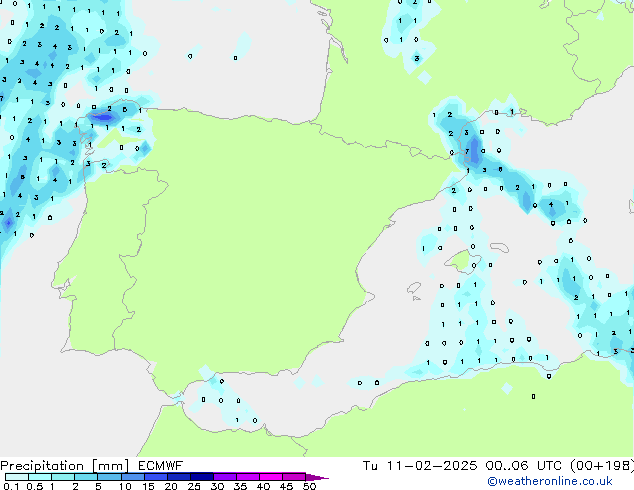634x490 pixels.
Task: Click the 'Tu' weekday label
Action: (370, 466)
